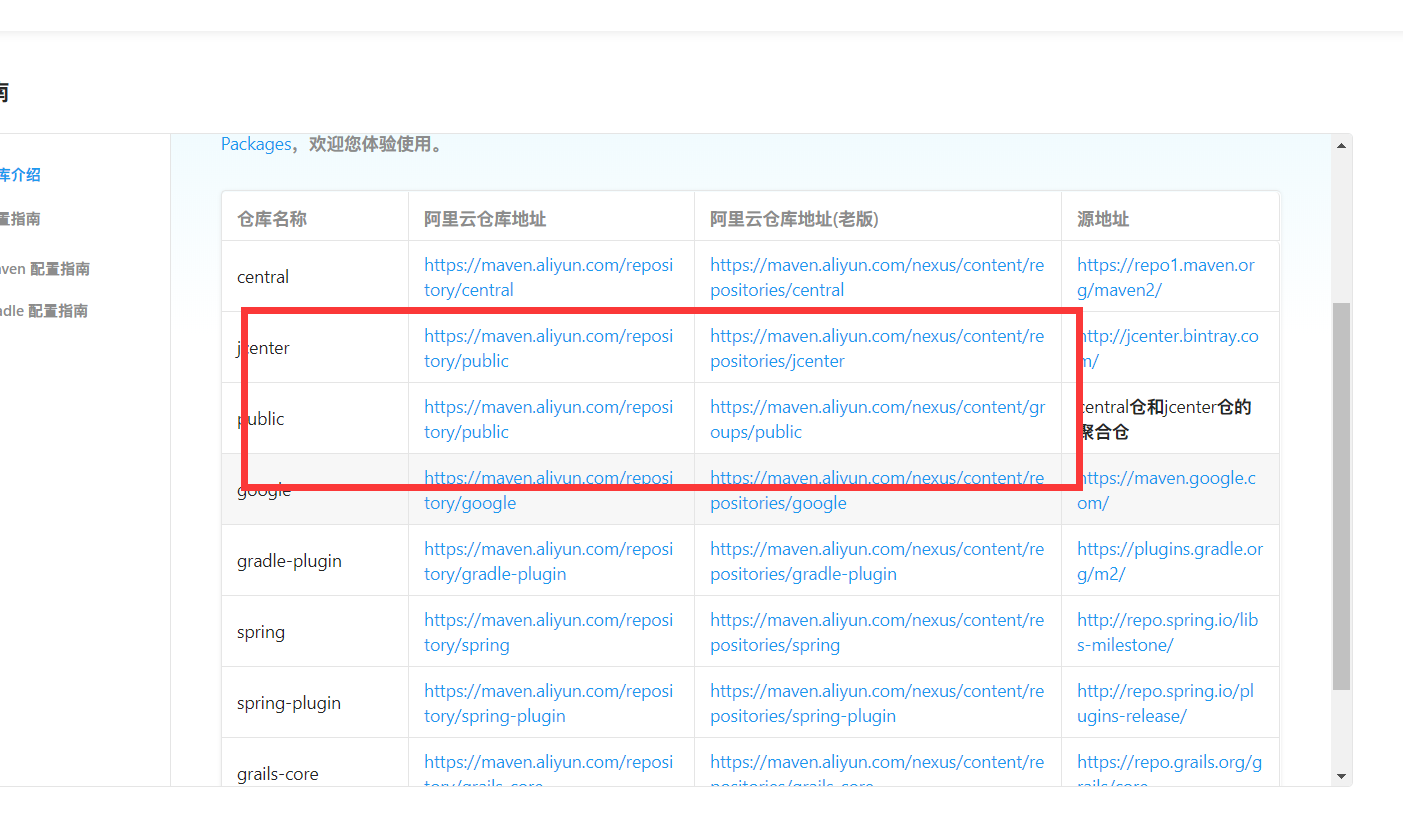Open the nexus groups/public old link

pos(877,419)
